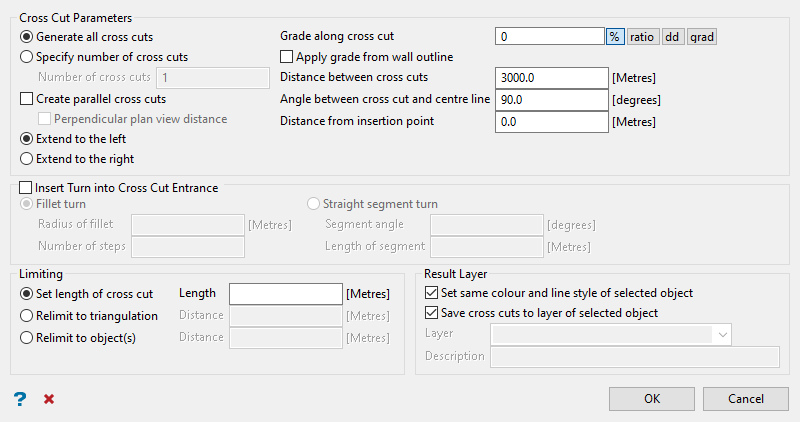
Task: Uncheck Save cross cuts to layer option
Action: point(432,313)
